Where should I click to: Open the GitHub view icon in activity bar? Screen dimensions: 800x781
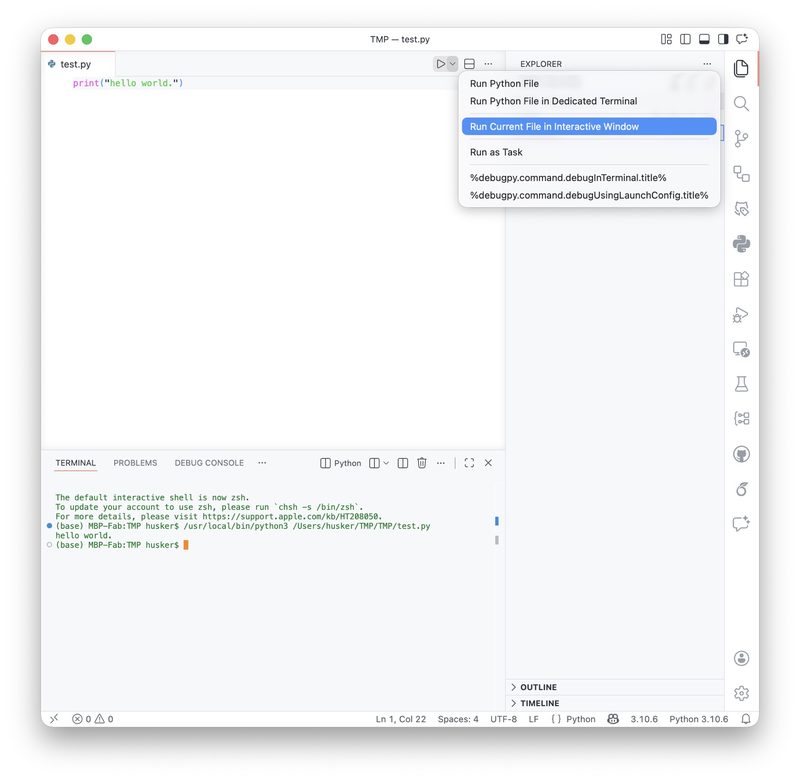pyautogui.click(x=741, y=454)
